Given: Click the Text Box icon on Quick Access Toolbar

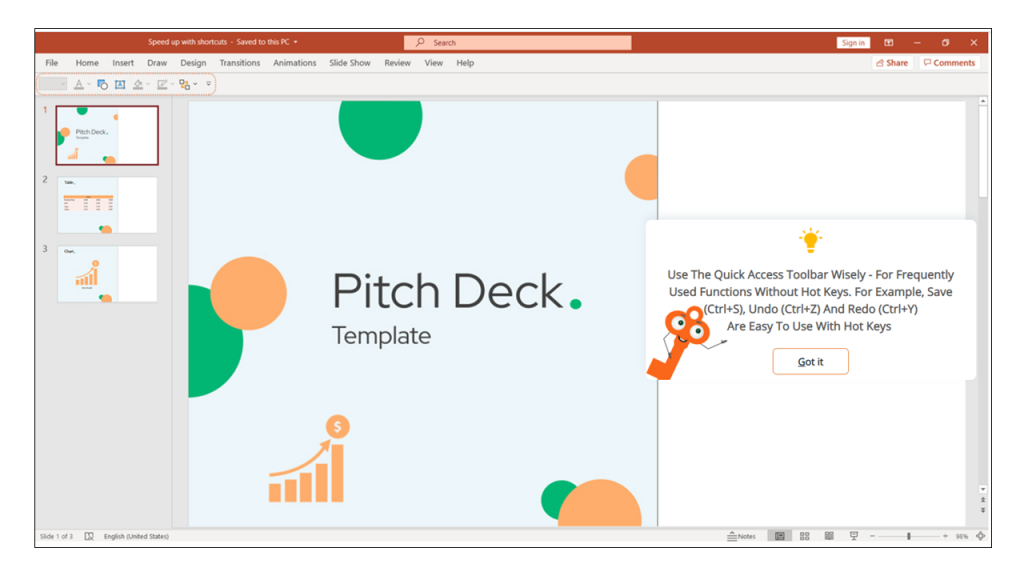Looking at the screenshot, I should pyautogui.click(x=120, y=84).
